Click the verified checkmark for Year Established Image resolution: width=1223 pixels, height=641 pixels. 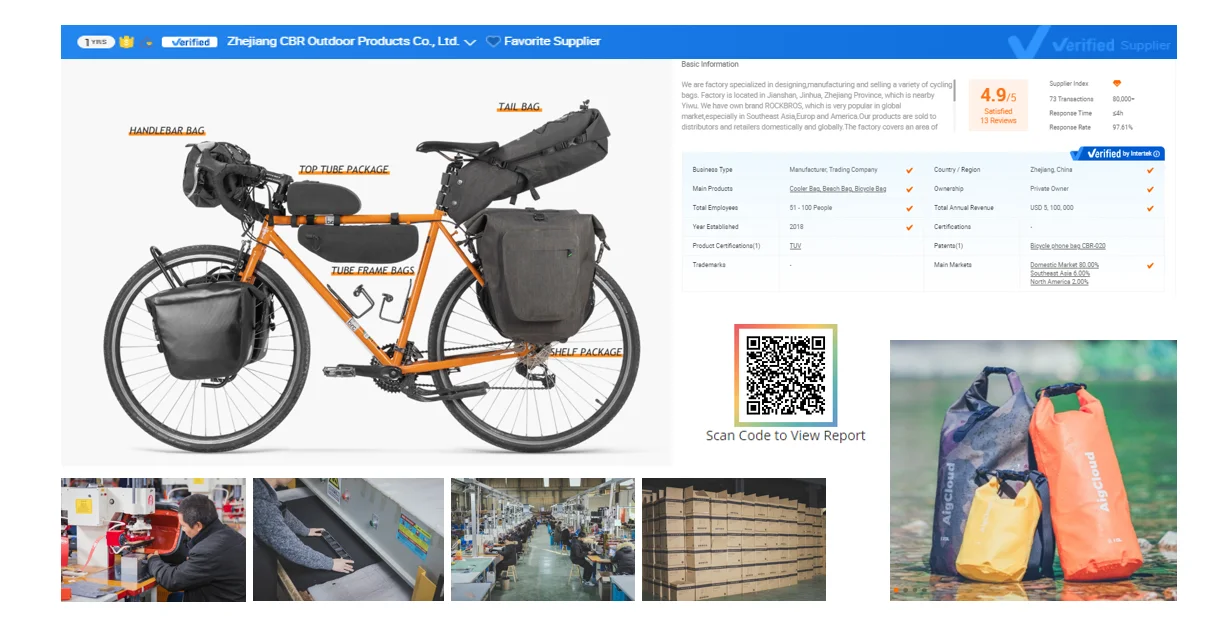909,227
